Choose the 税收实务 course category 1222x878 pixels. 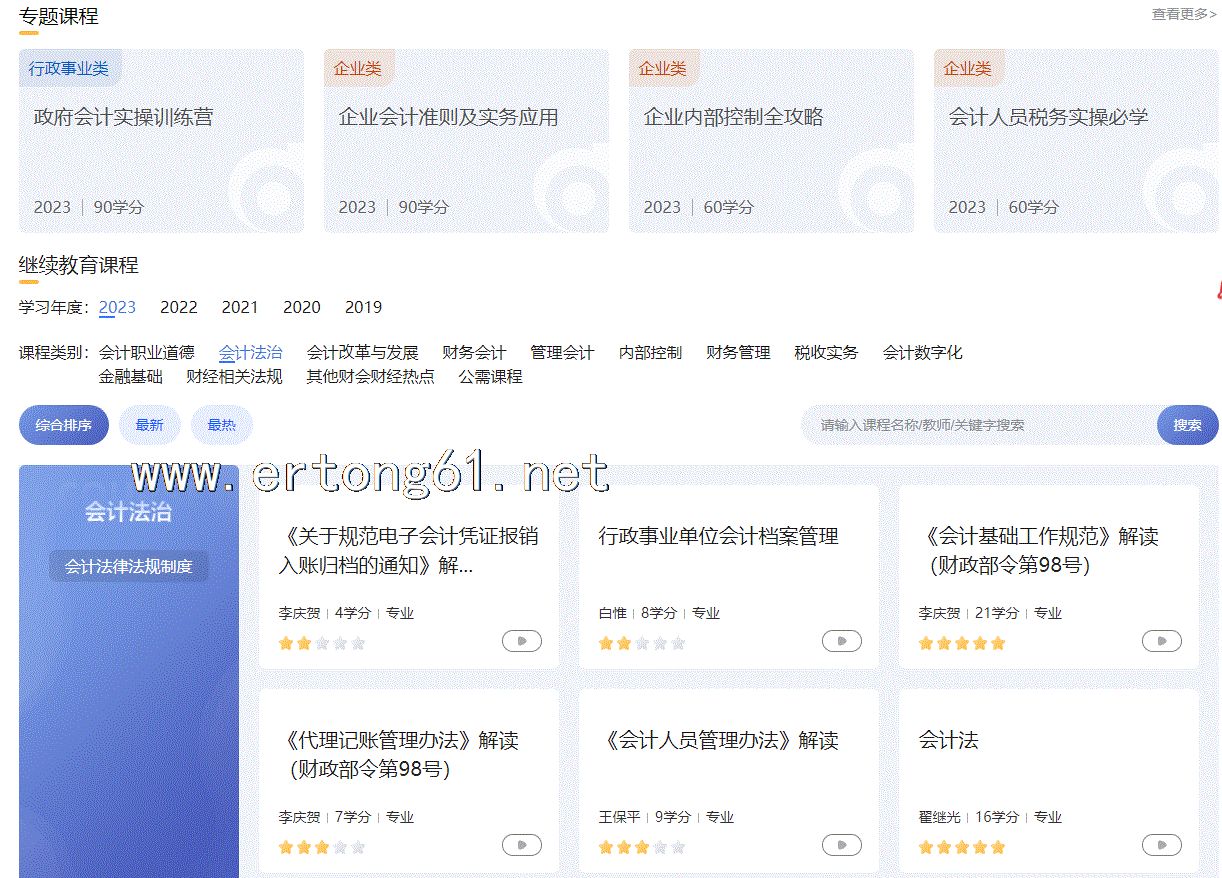pyautogui.click(x=826, y=352)
